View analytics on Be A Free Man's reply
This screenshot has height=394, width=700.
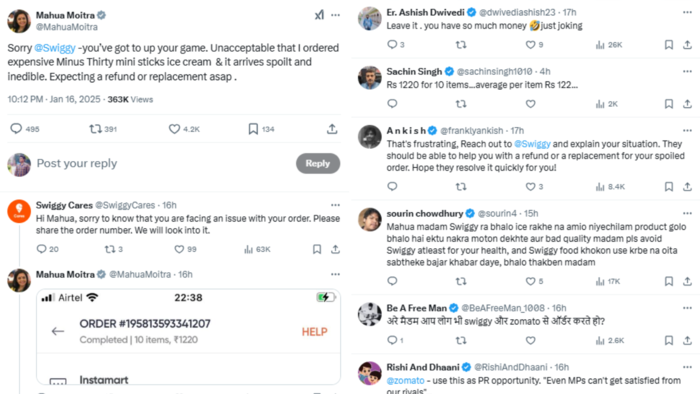pyautogui.click(x=610, y=340)
